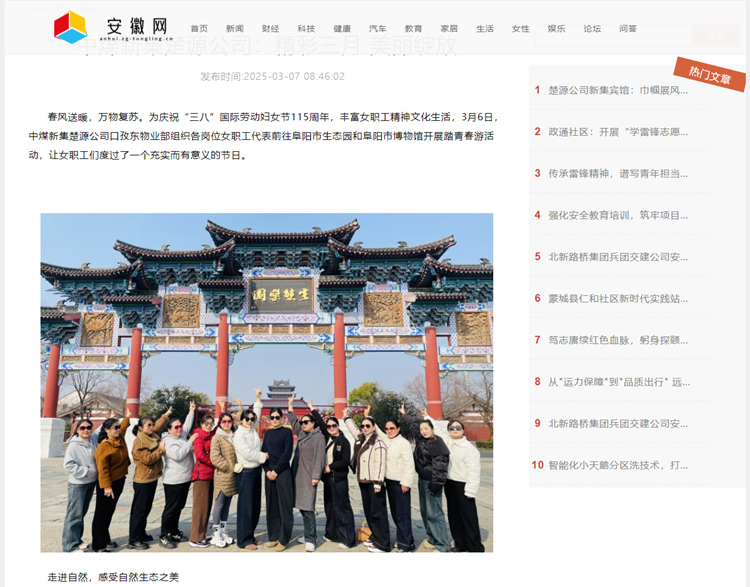The image size is (750, 587).
Task: Open the 问答 Q&A page
Action: point(628,29)
